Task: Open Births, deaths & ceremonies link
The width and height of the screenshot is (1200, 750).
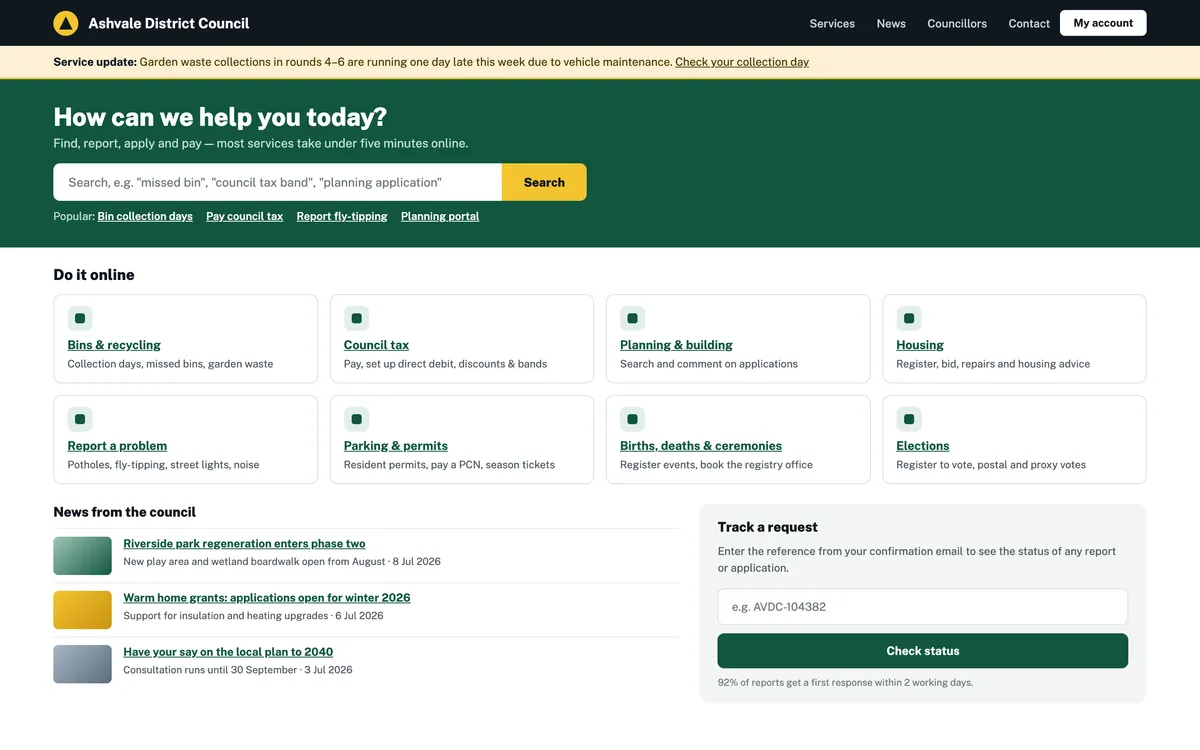Action: pos(701,446)
